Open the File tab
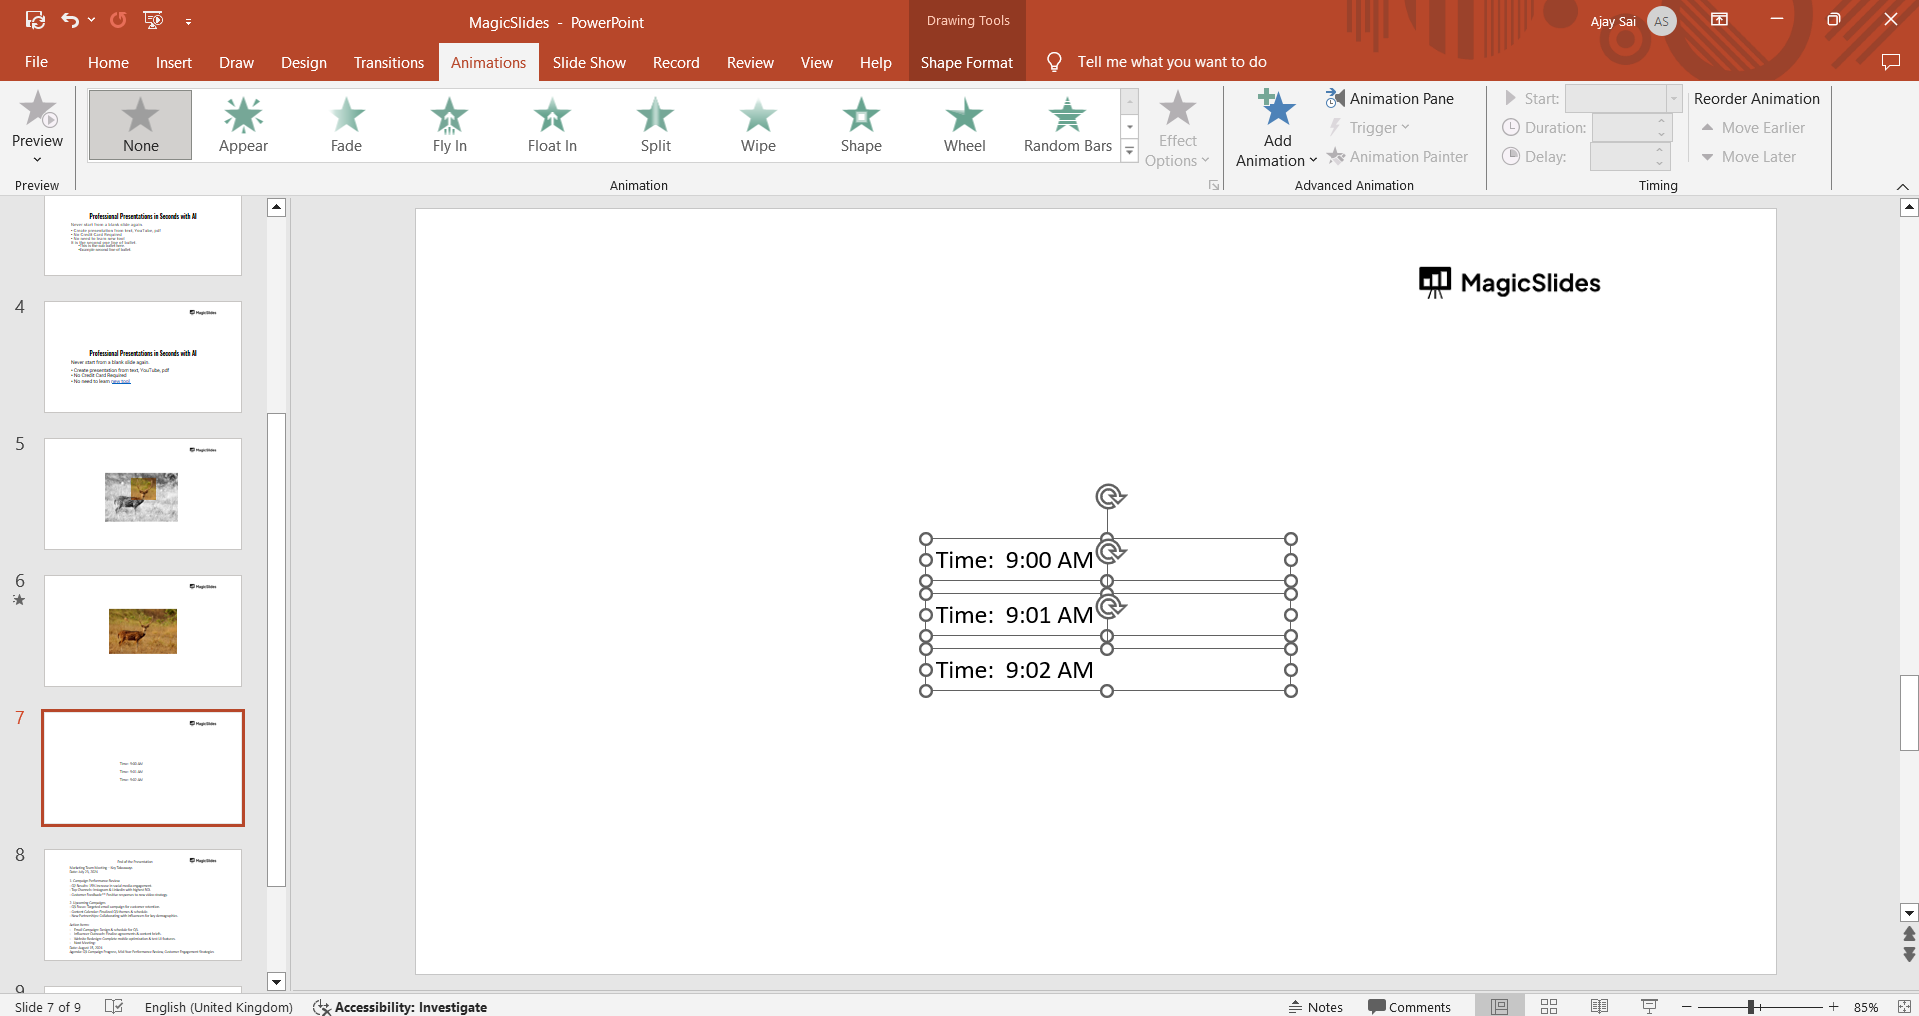The width and height of the screenshot is (1919, 1016). 37,62
